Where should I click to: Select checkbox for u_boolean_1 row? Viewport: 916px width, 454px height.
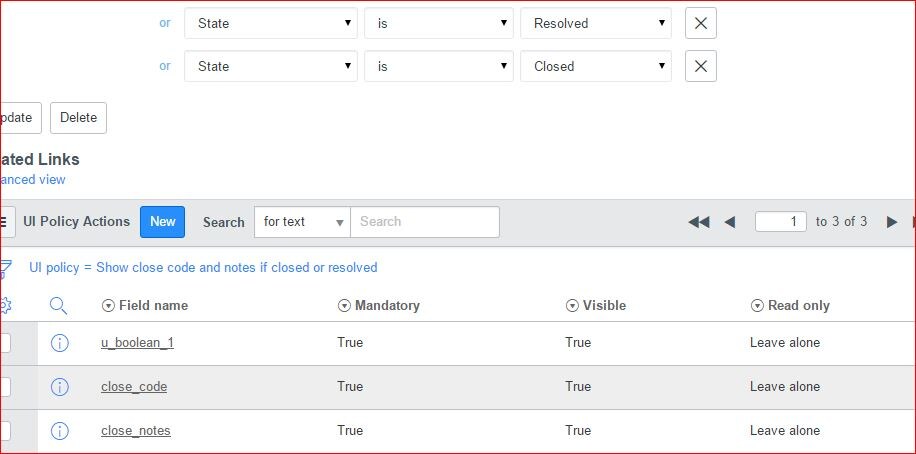(4, 343)
